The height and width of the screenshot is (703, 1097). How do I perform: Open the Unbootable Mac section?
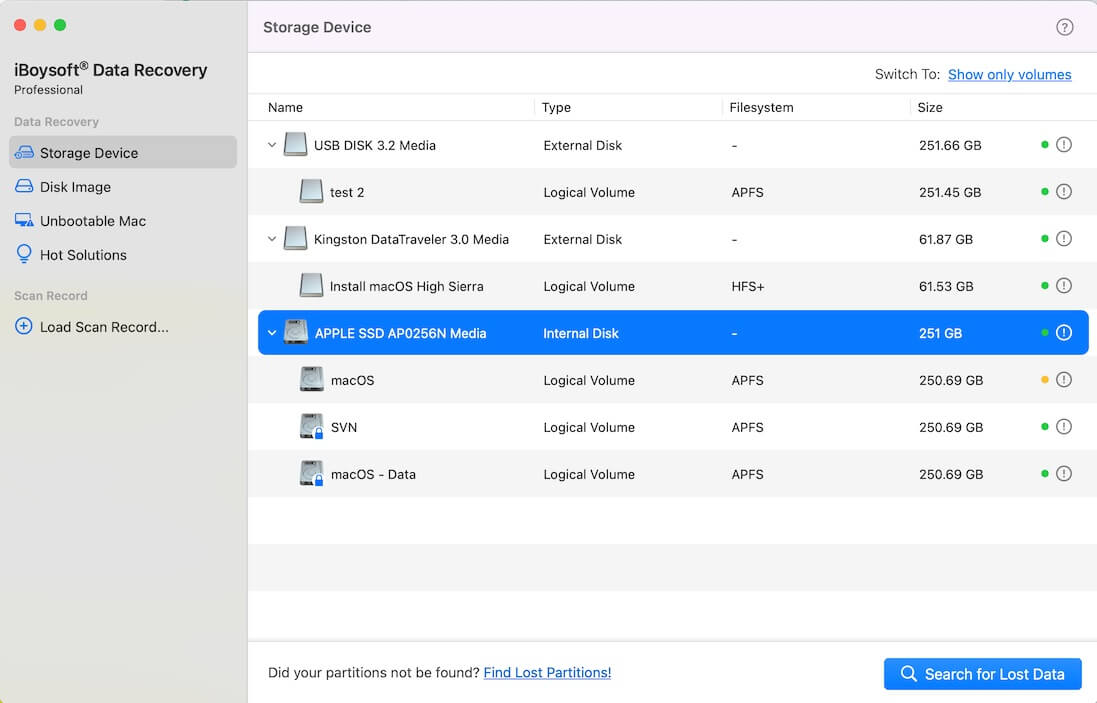(x=93, y=221)
